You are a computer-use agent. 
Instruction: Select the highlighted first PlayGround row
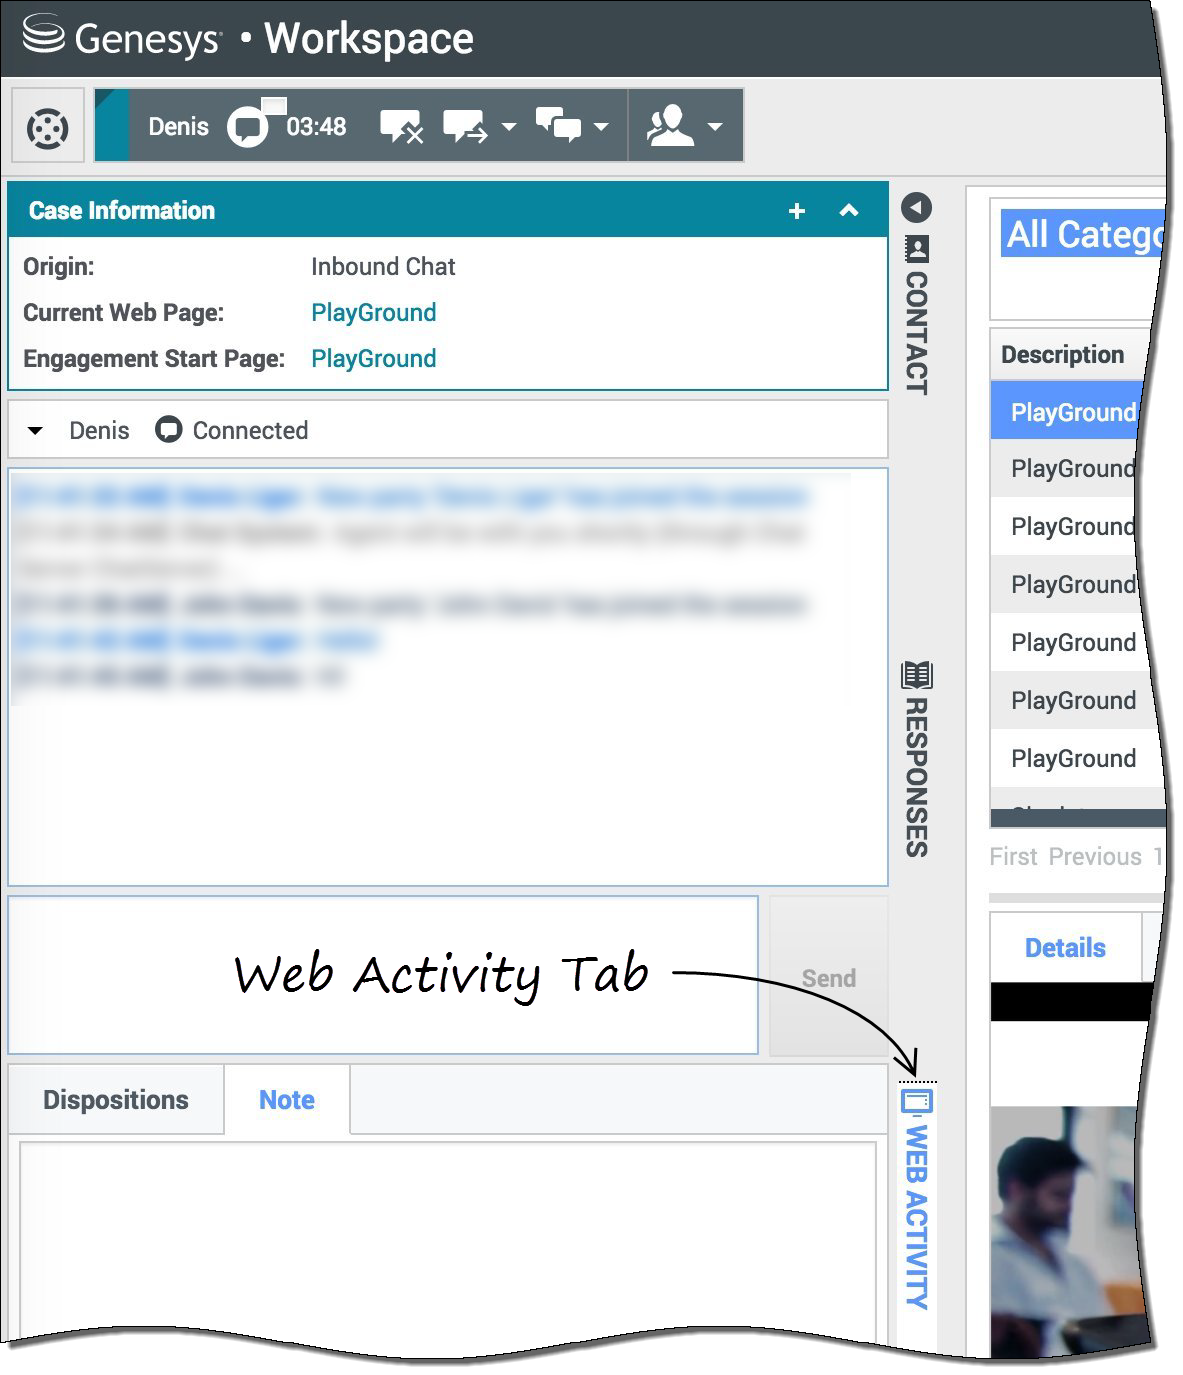(x=1066, y=411)
